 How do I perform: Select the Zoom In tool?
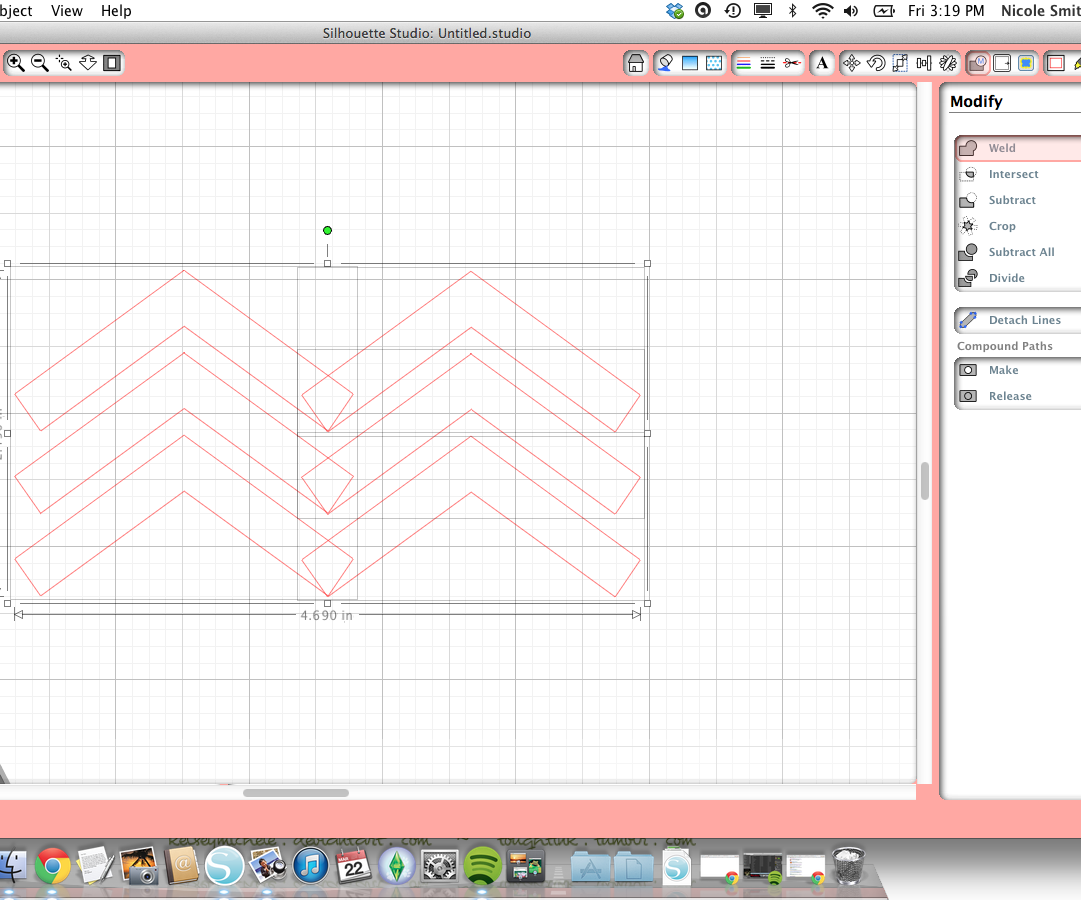pyautogui.click(x=15, y=63)
